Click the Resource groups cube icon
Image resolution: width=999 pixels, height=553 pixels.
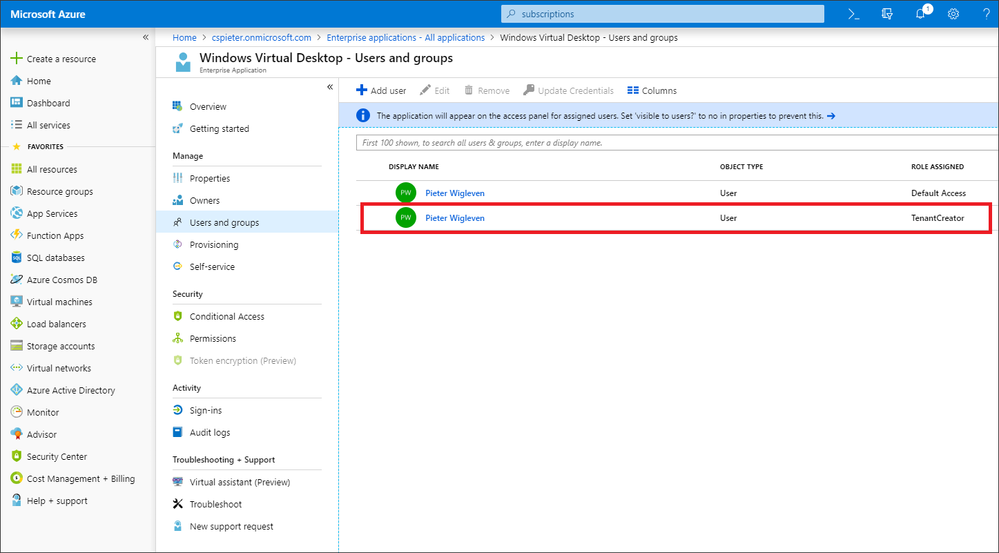(17, 191)
